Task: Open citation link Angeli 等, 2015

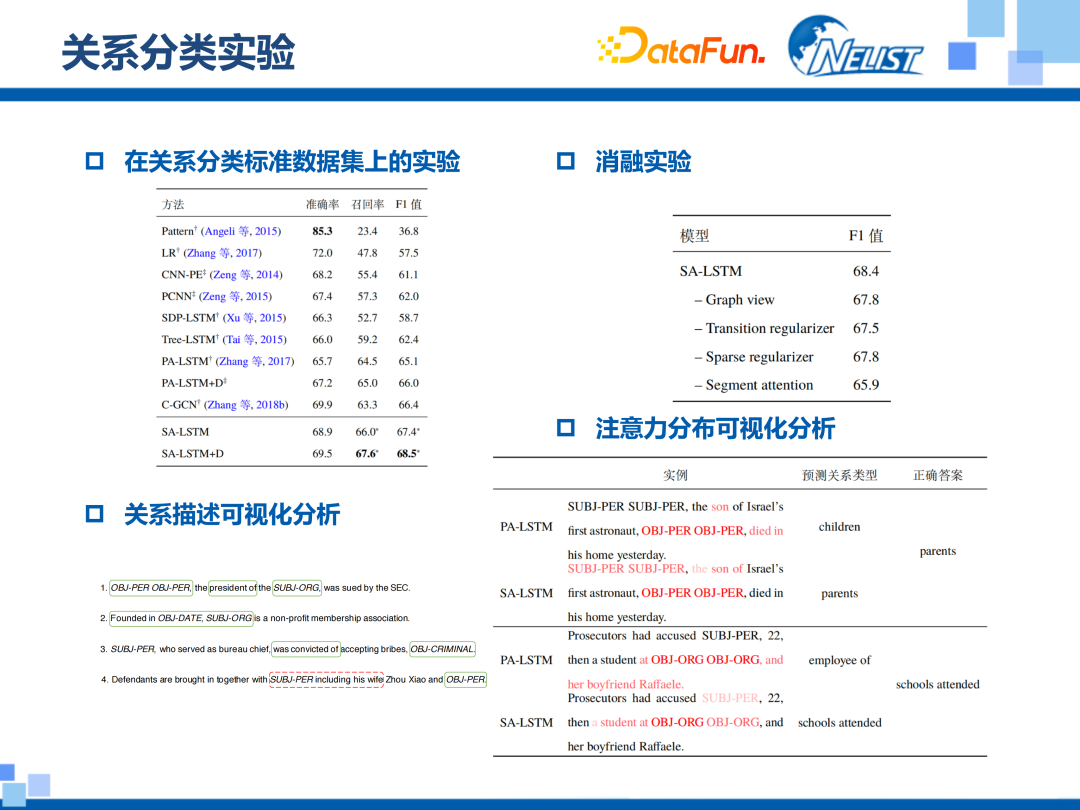Action: coord(240,231)
